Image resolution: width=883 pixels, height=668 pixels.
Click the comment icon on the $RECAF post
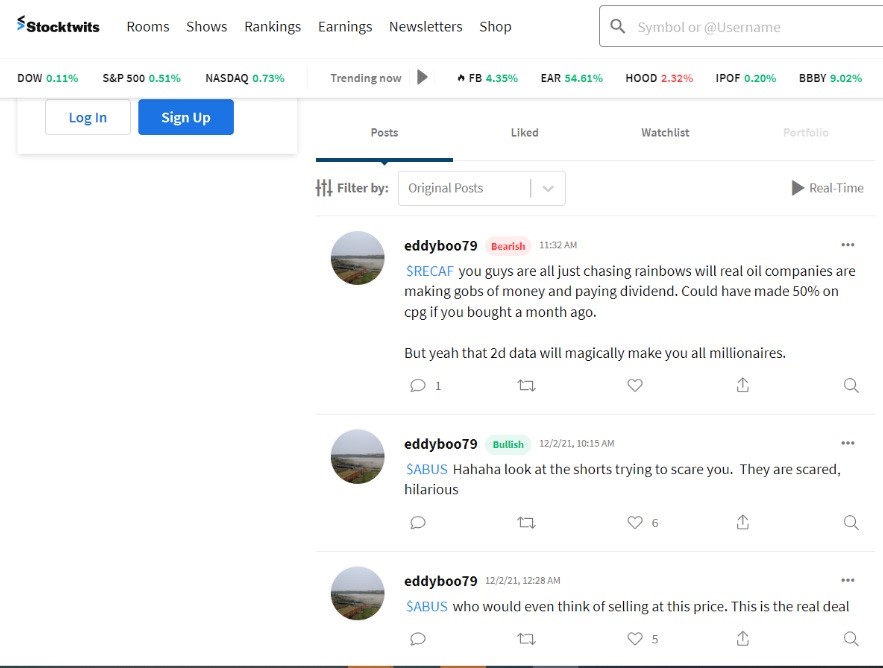418,385
